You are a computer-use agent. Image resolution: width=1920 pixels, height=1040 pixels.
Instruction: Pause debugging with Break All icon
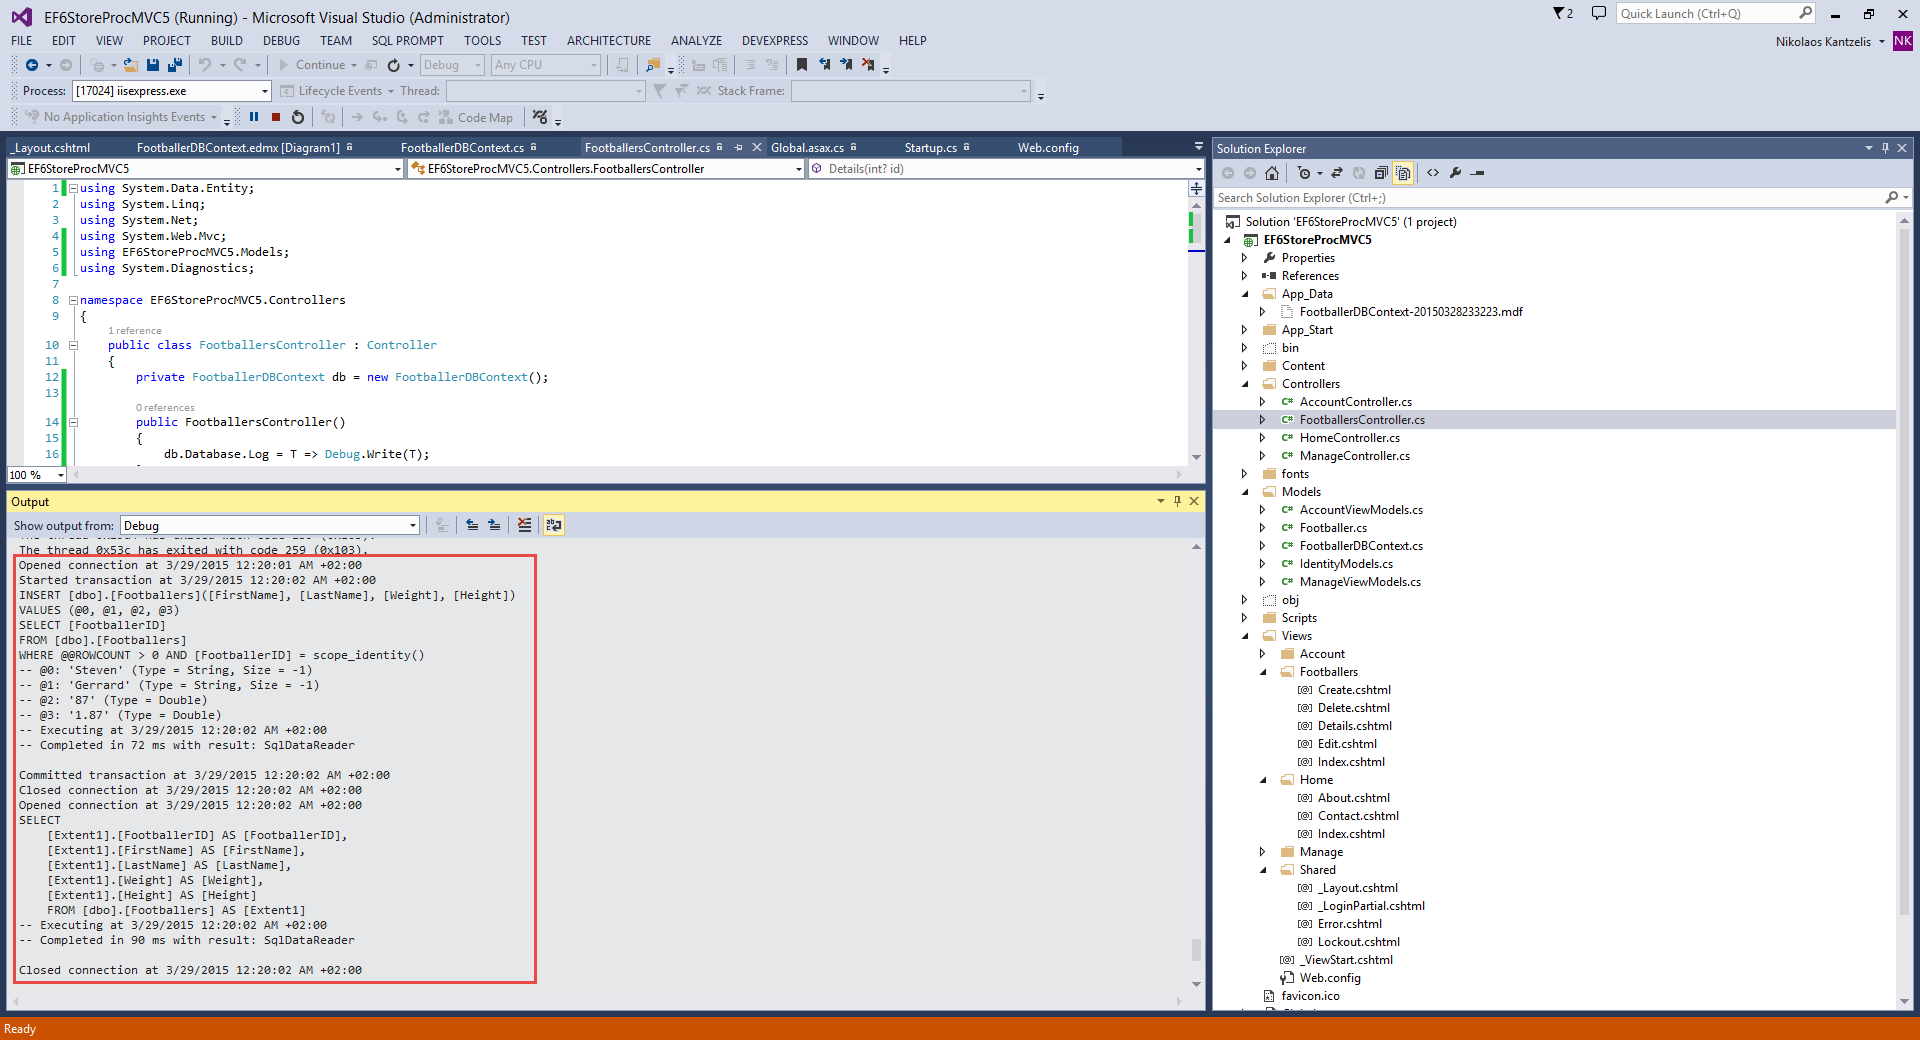(254, 117)
